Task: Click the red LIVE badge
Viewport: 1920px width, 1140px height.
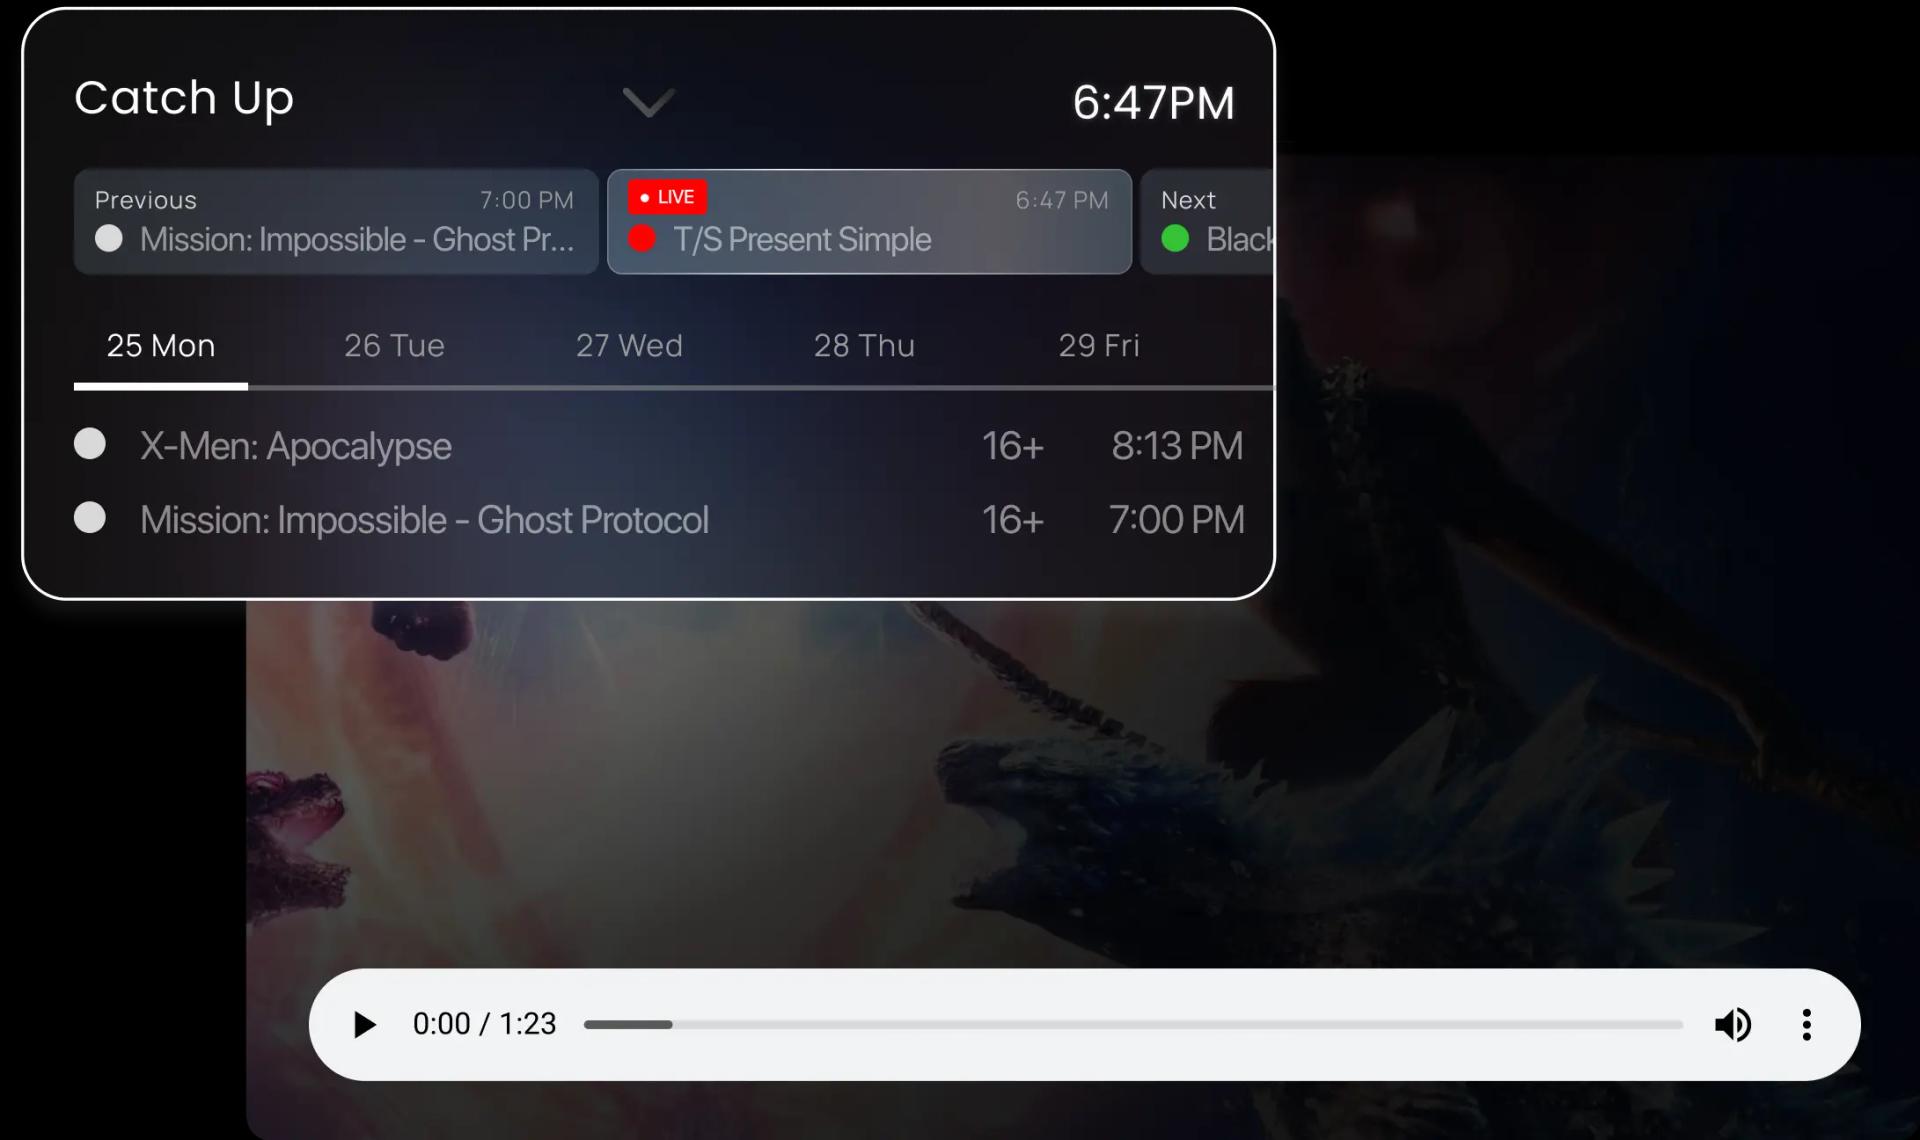Action: coord(667,197)
